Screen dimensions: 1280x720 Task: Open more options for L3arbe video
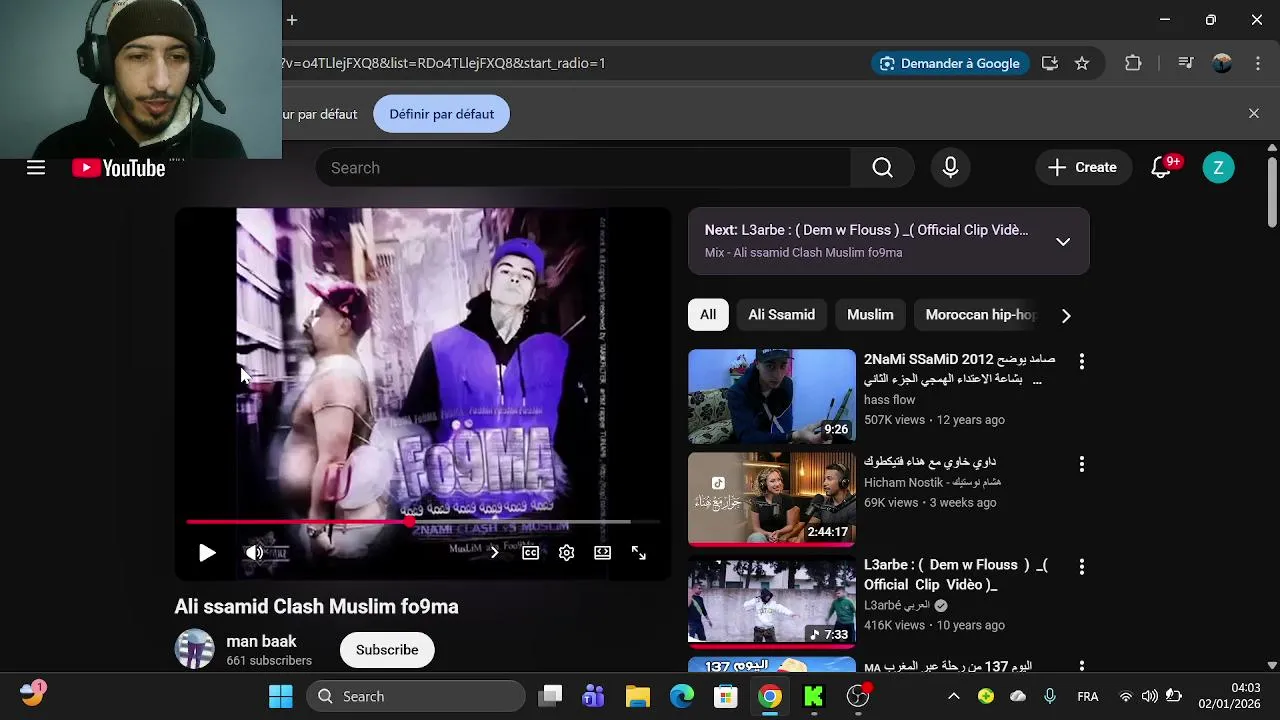(1081, 567)
